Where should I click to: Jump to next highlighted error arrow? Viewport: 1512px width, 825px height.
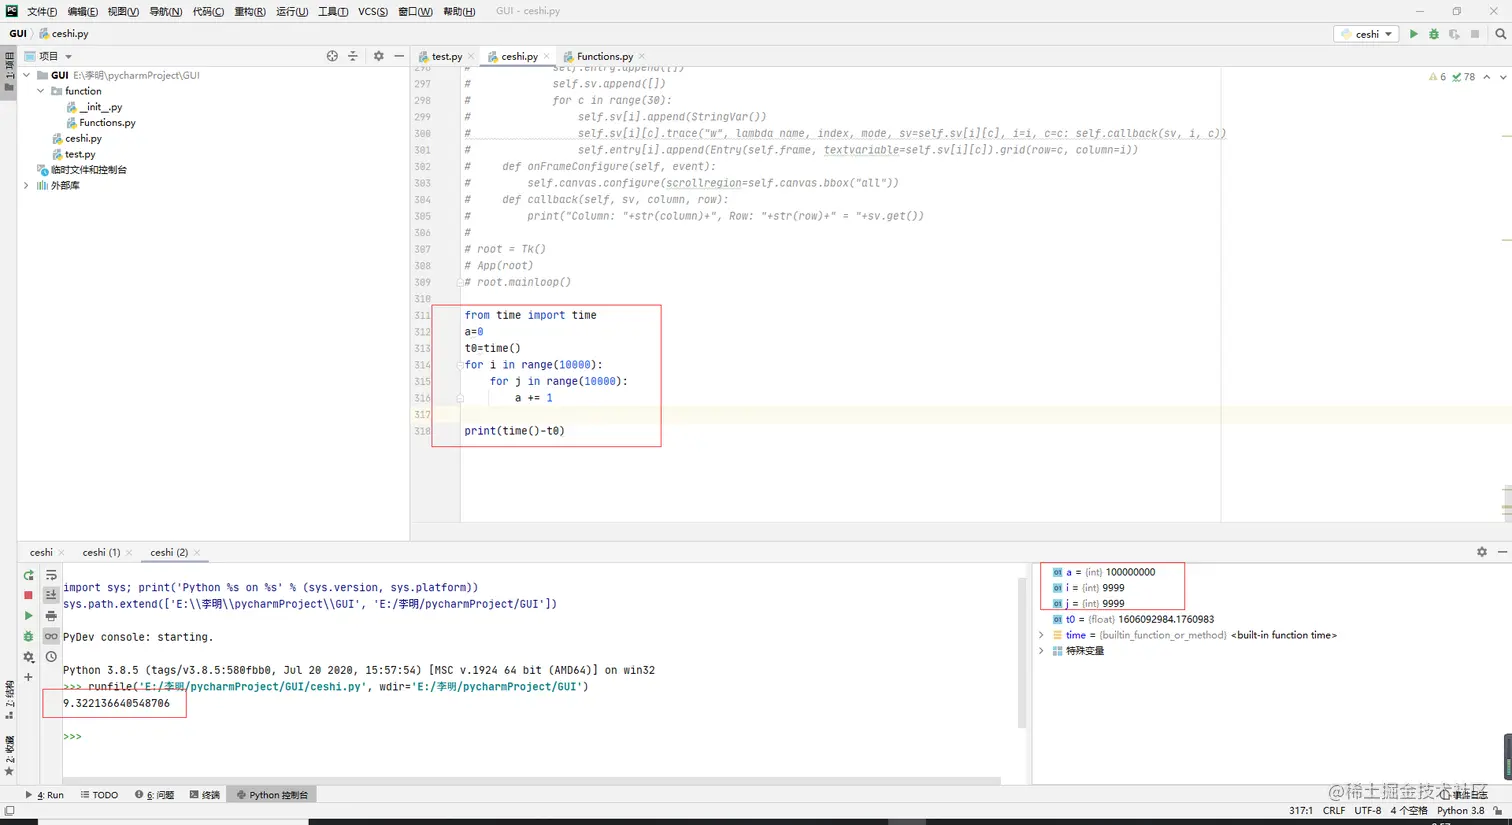coord(1503,77)
